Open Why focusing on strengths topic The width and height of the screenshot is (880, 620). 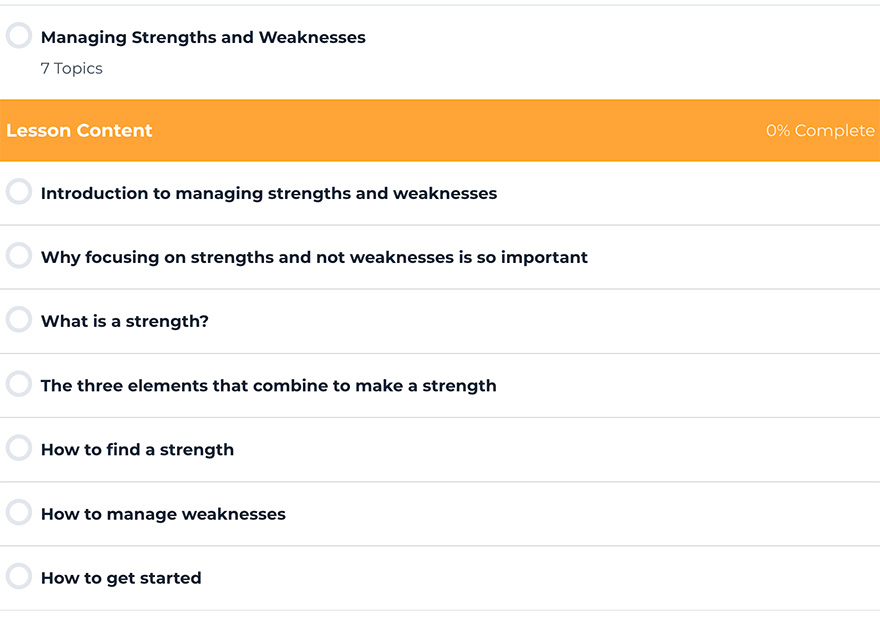pos(314,257)
